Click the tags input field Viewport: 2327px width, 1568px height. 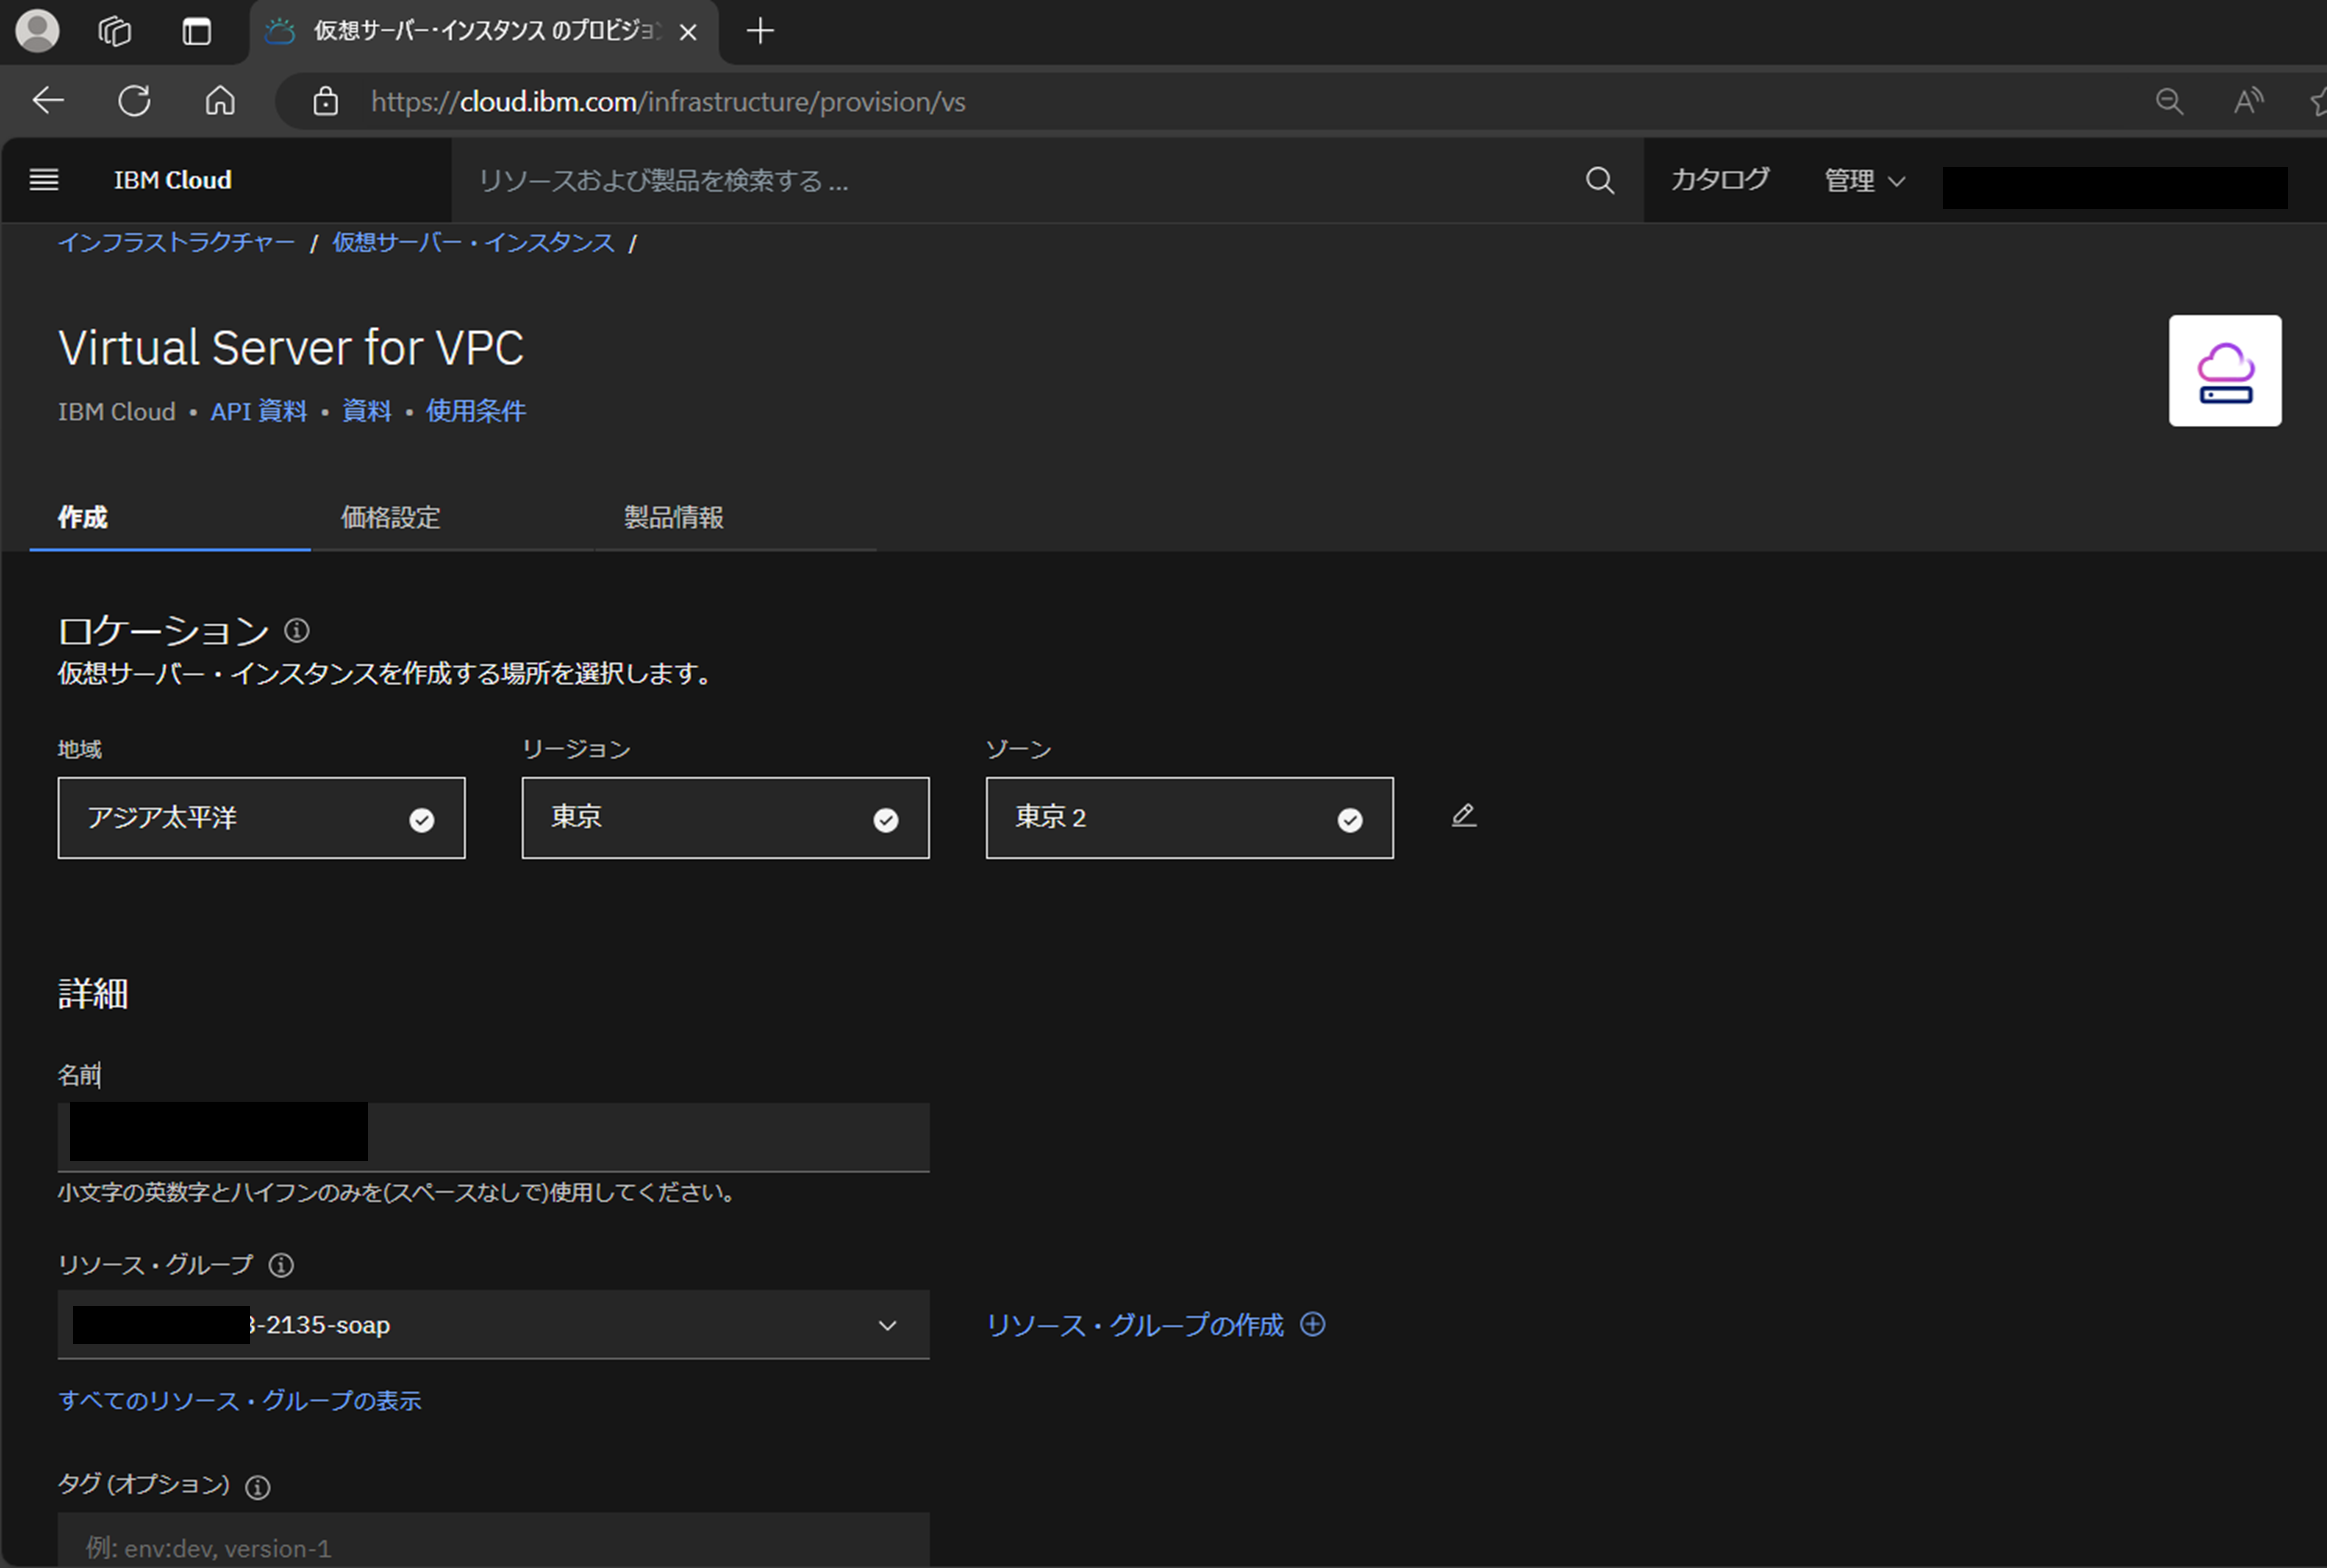tap(494, 1545)
